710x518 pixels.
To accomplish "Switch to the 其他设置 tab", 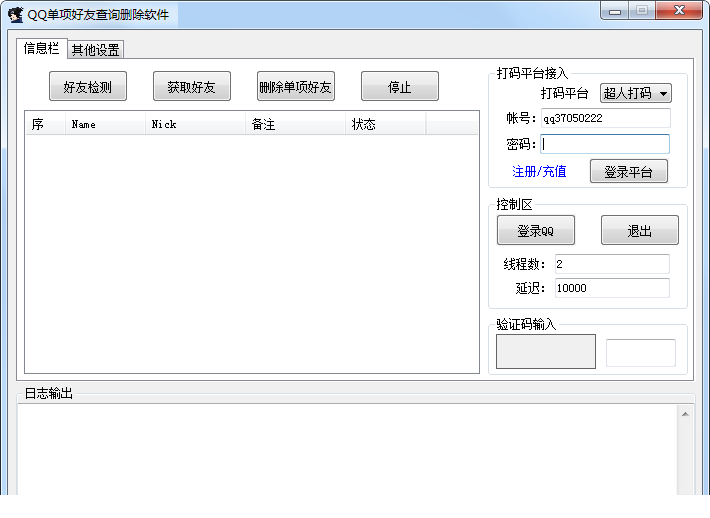I will tap(96, 49).
